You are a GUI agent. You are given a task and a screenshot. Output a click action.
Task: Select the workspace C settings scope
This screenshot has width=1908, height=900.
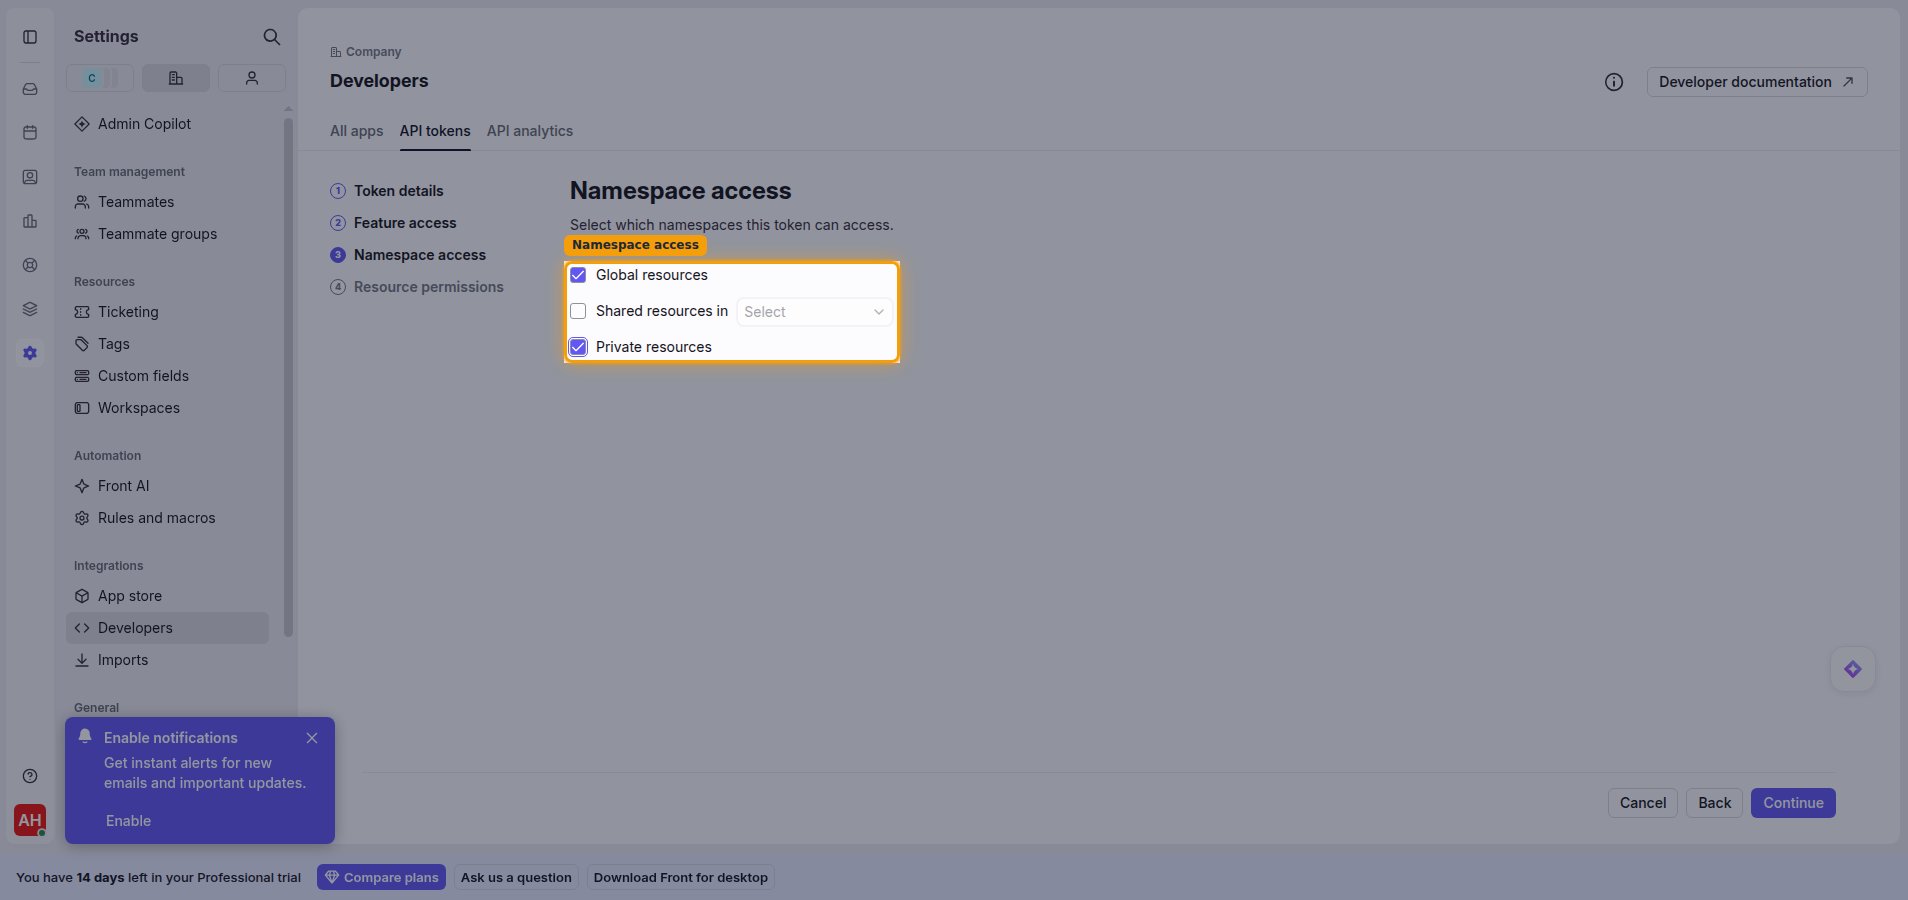click(x=100, y=78)
